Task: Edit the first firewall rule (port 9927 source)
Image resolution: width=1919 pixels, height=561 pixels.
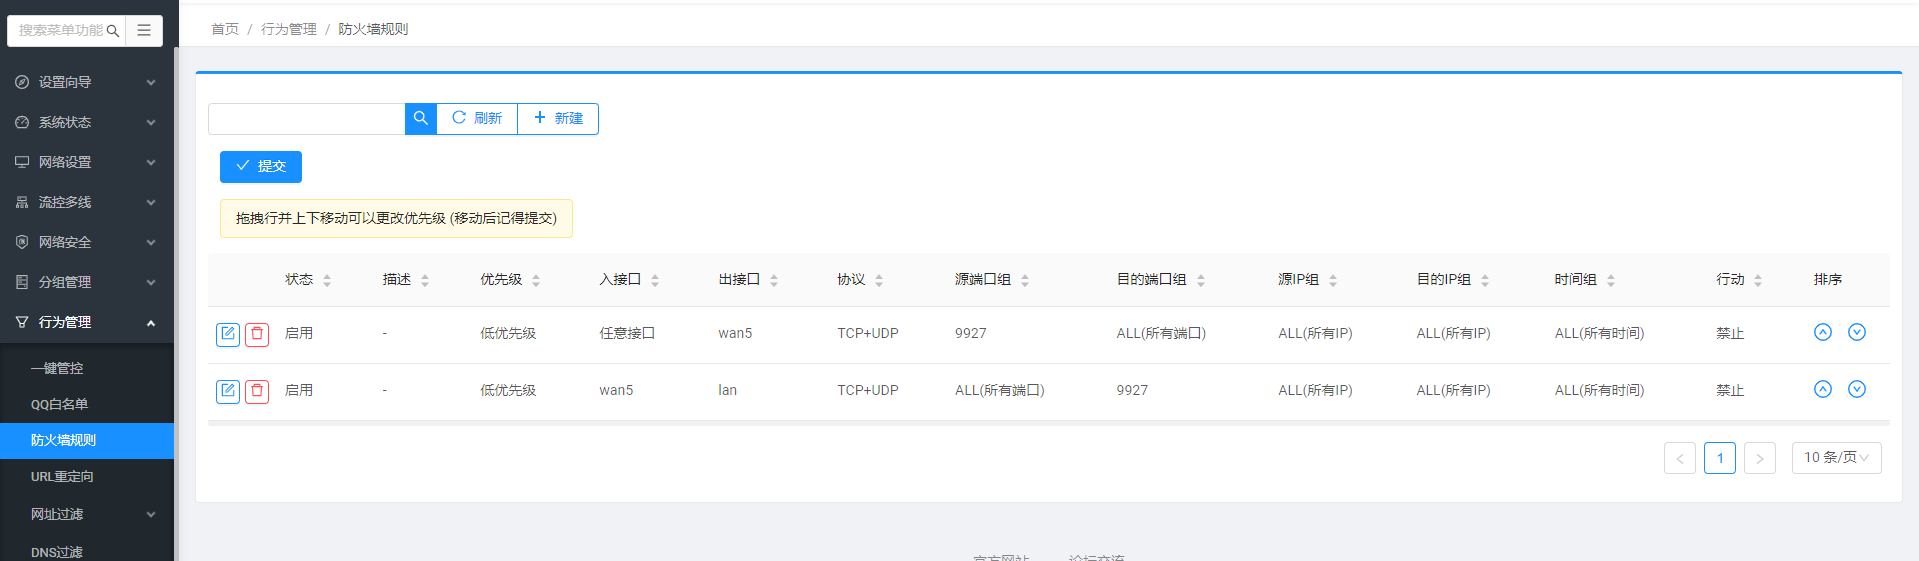Action: point(228,334)
